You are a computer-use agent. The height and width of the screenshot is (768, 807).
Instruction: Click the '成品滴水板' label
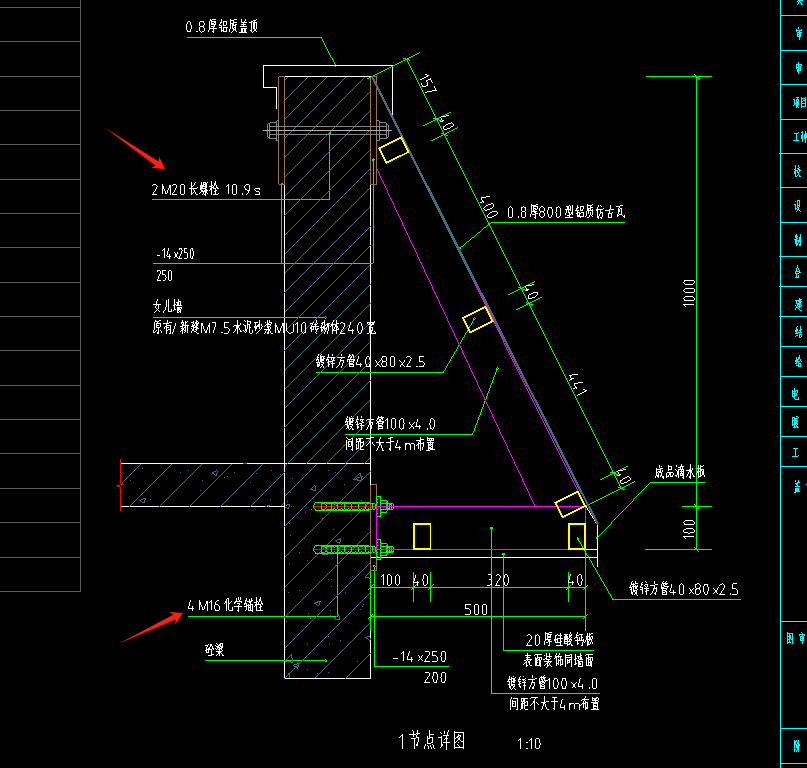click(x=679, y=472)
